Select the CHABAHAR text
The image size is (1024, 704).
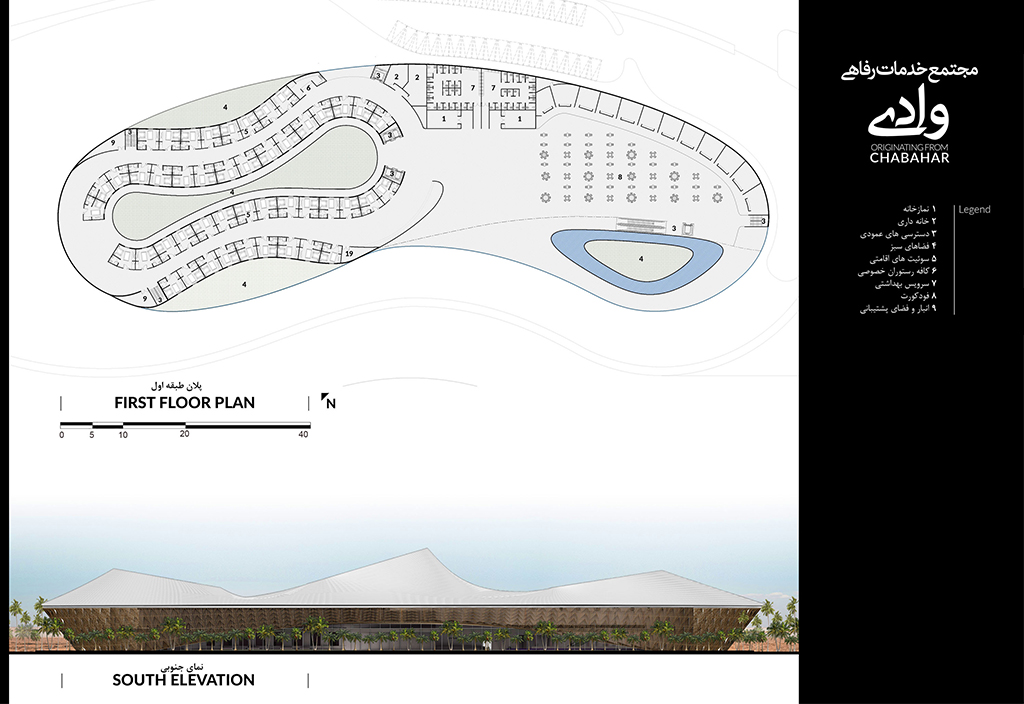(x=907, y=157)
